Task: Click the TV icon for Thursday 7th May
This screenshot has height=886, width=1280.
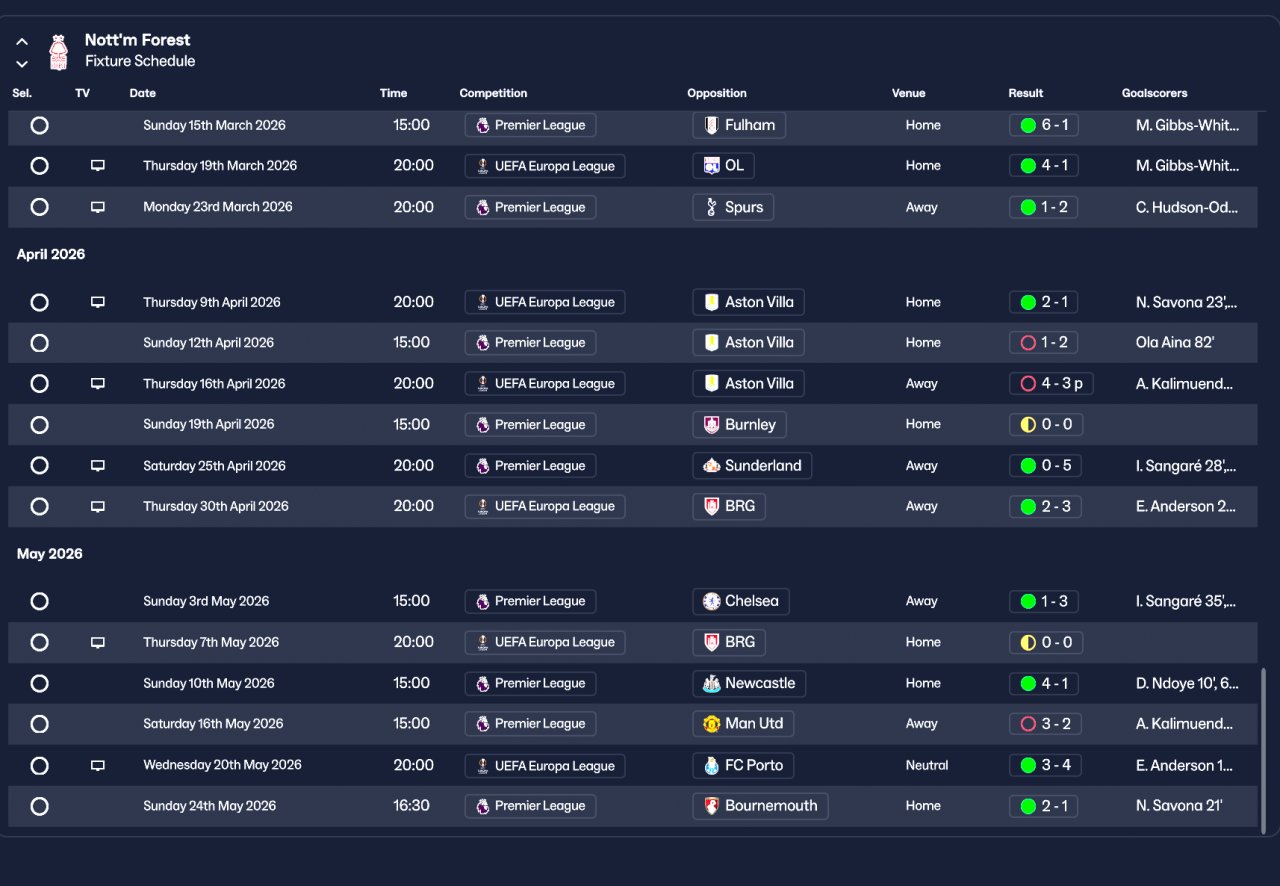Action: tap(98, 643)
